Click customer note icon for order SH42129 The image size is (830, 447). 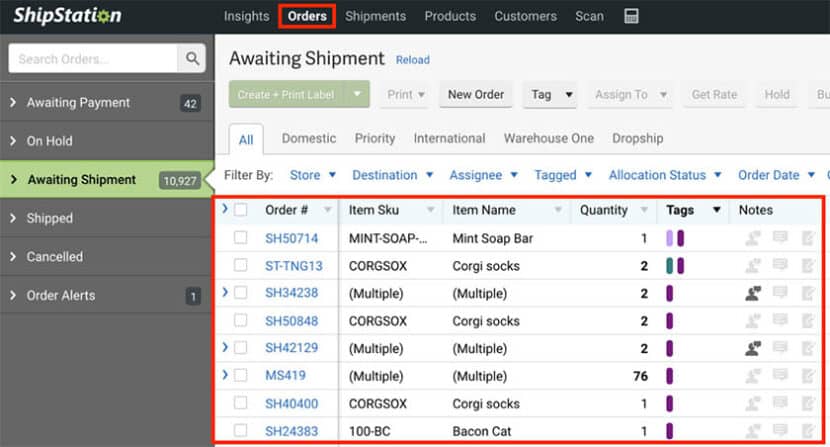click(752, 348)
